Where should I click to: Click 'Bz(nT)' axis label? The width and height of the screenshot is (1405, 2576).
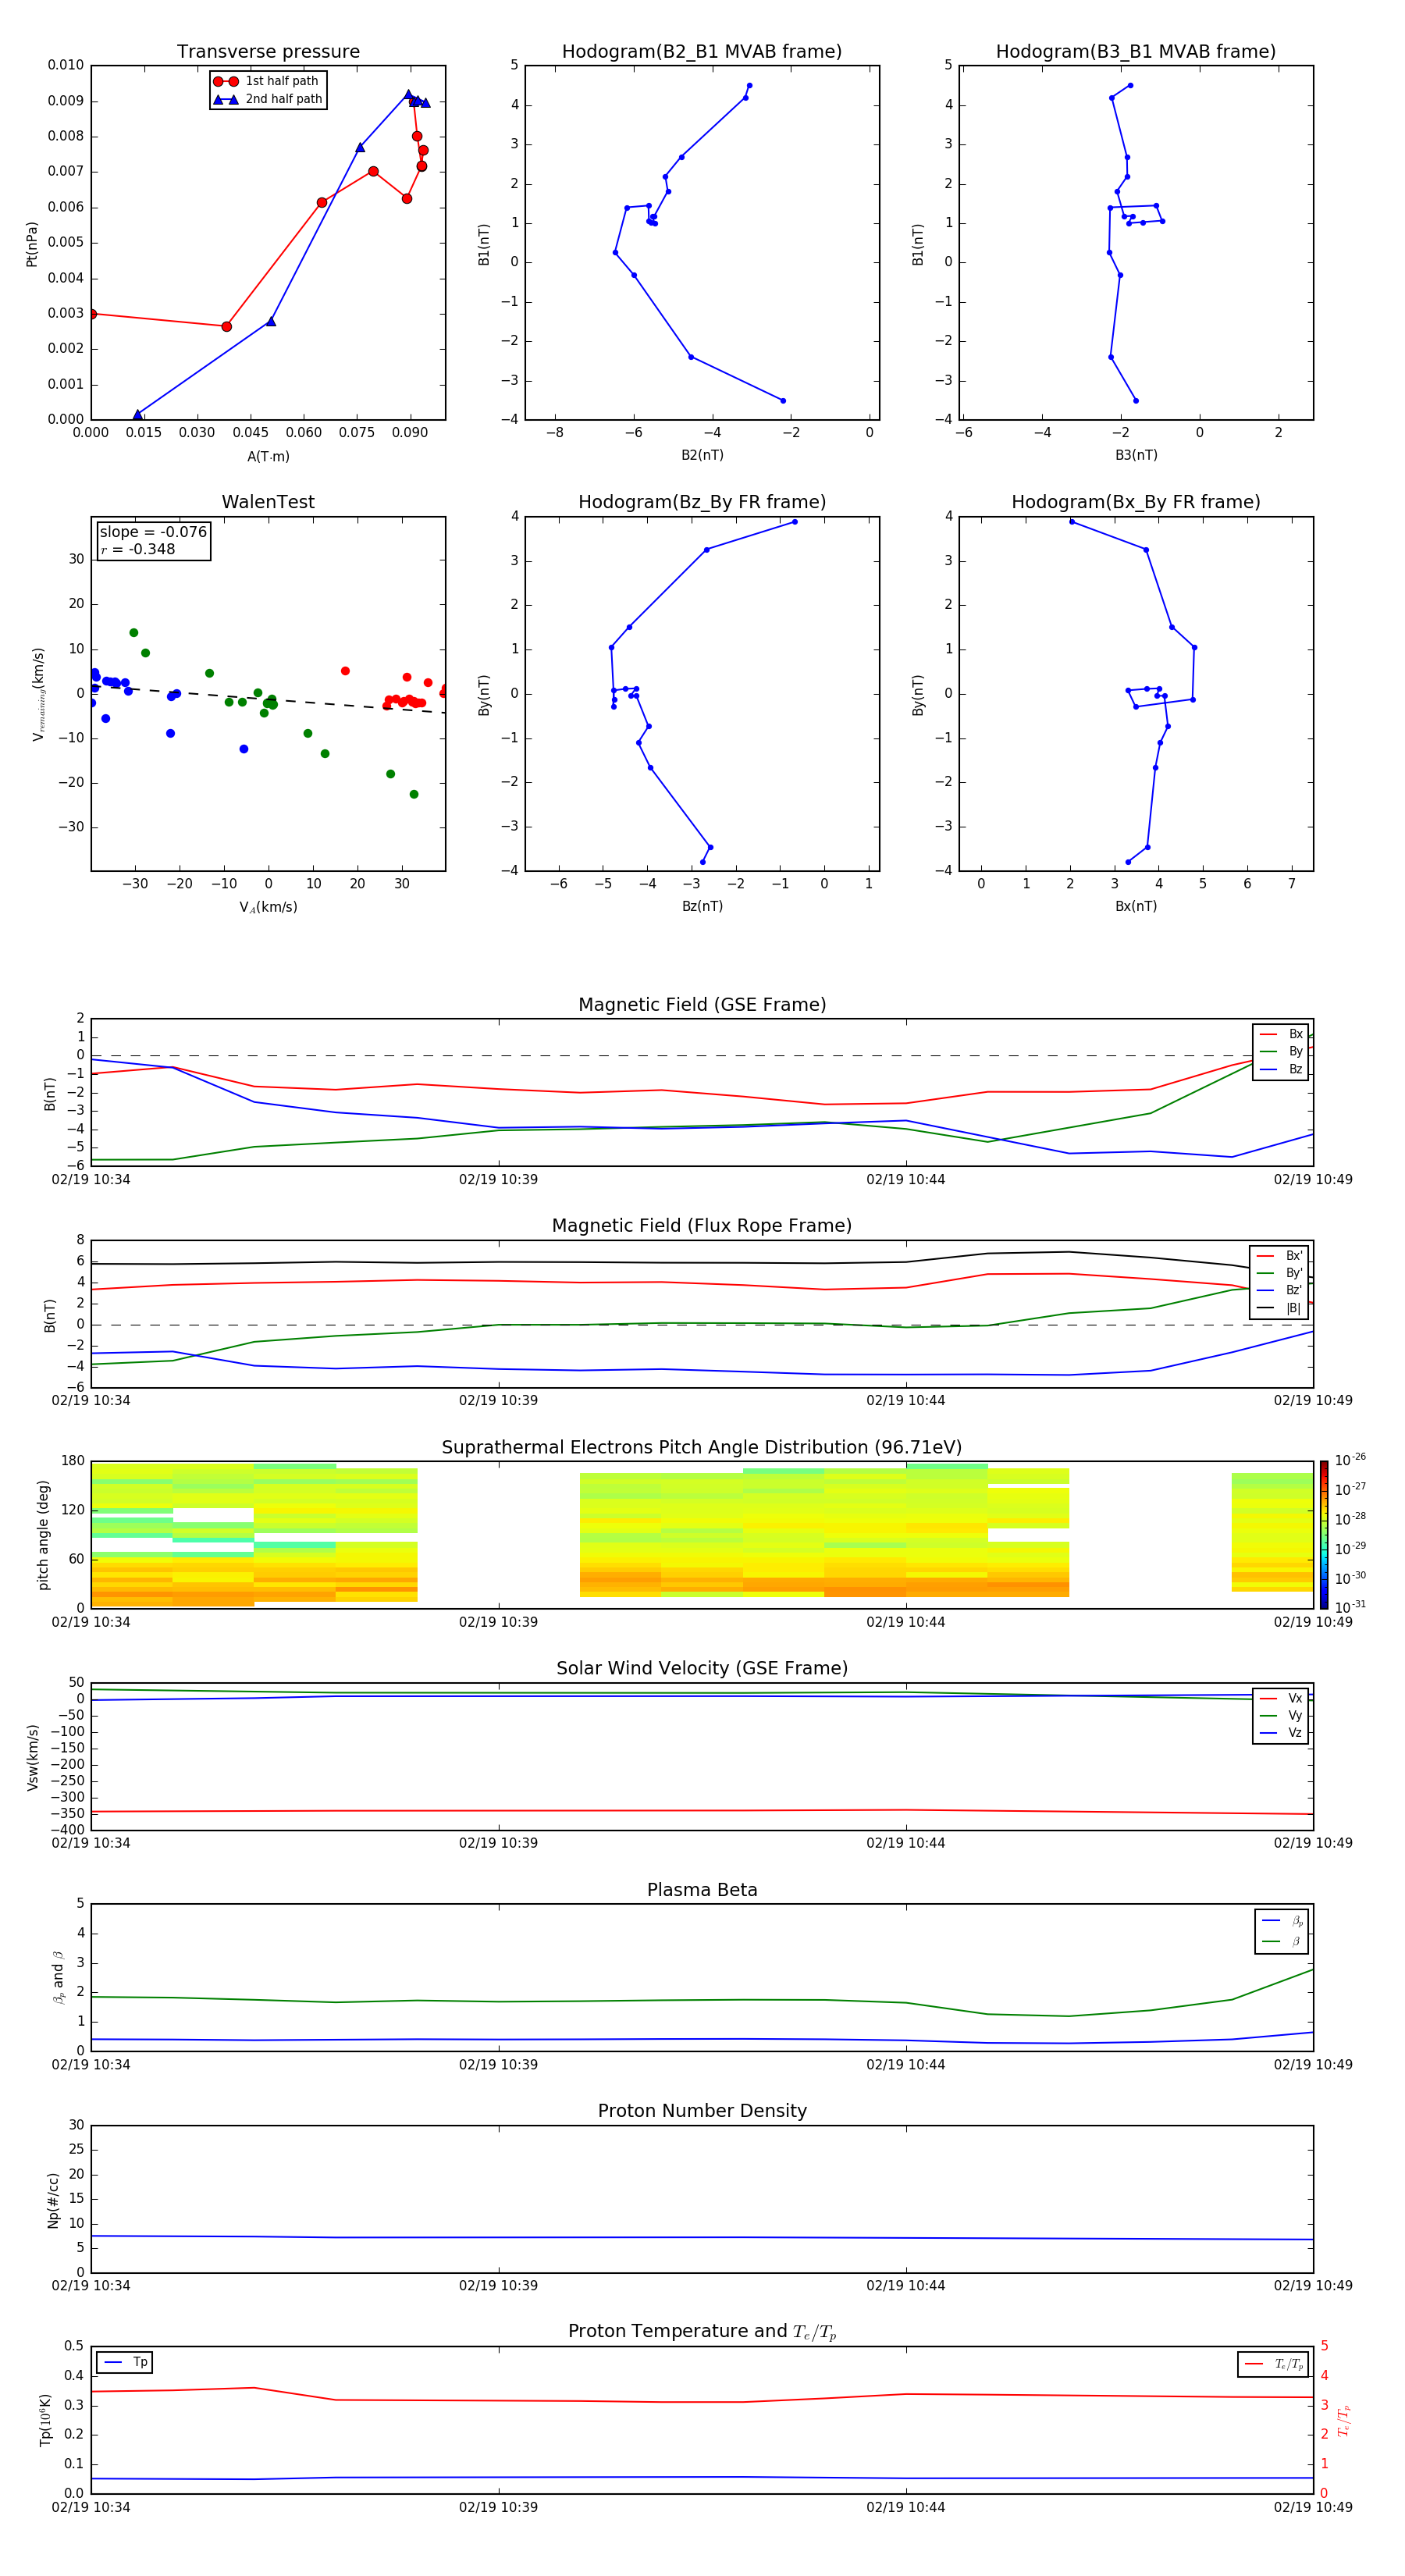702,906
